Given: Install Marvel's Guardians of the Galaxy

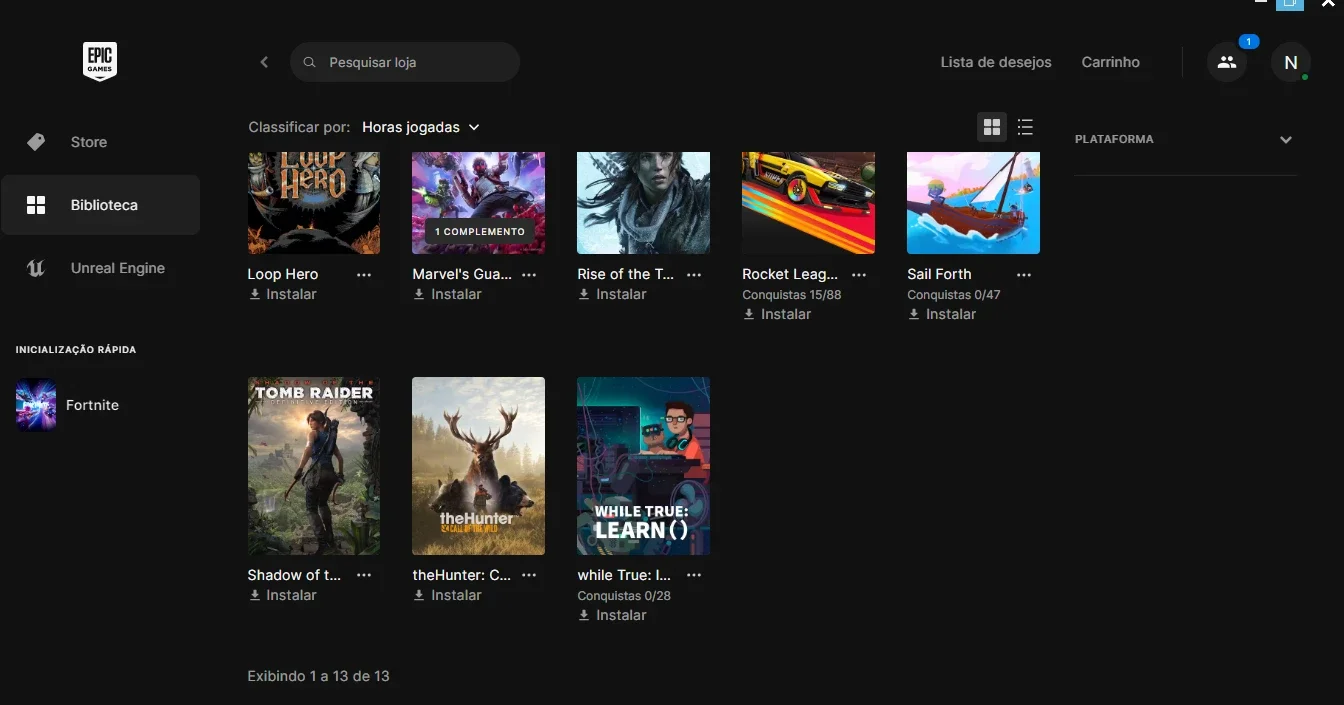Looking at the screenshot, I should 447,294.
